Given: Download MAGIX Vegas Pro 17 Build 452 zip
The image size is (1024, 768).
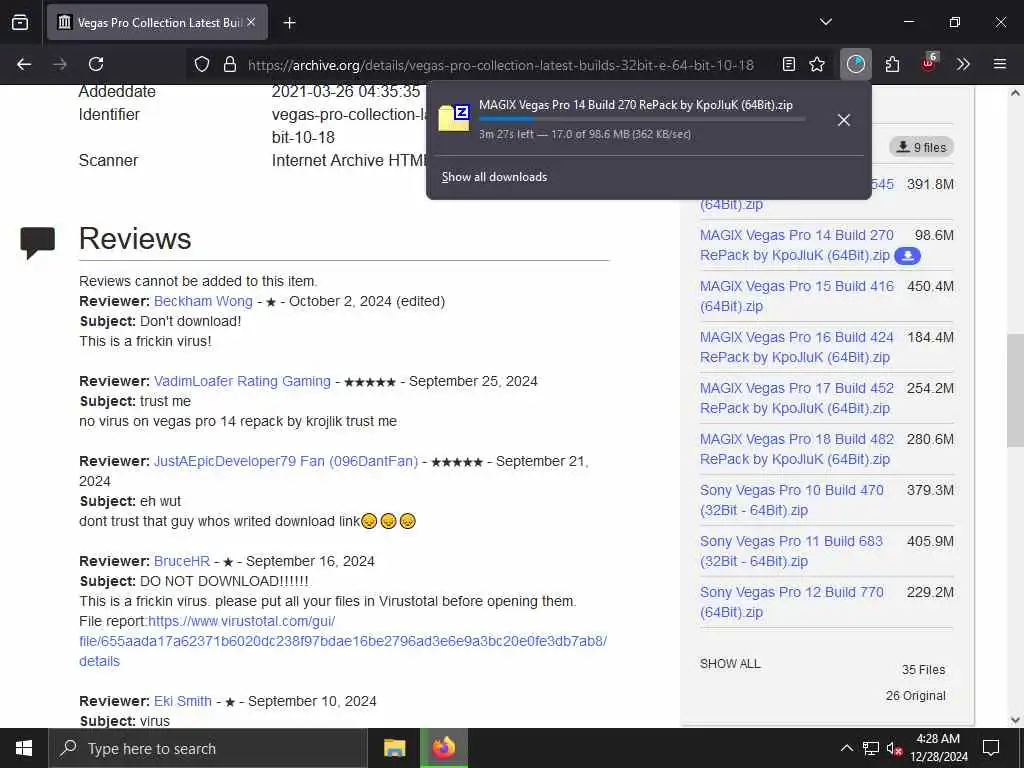Looking at the screenshot, I should click(x=797, y=398).
